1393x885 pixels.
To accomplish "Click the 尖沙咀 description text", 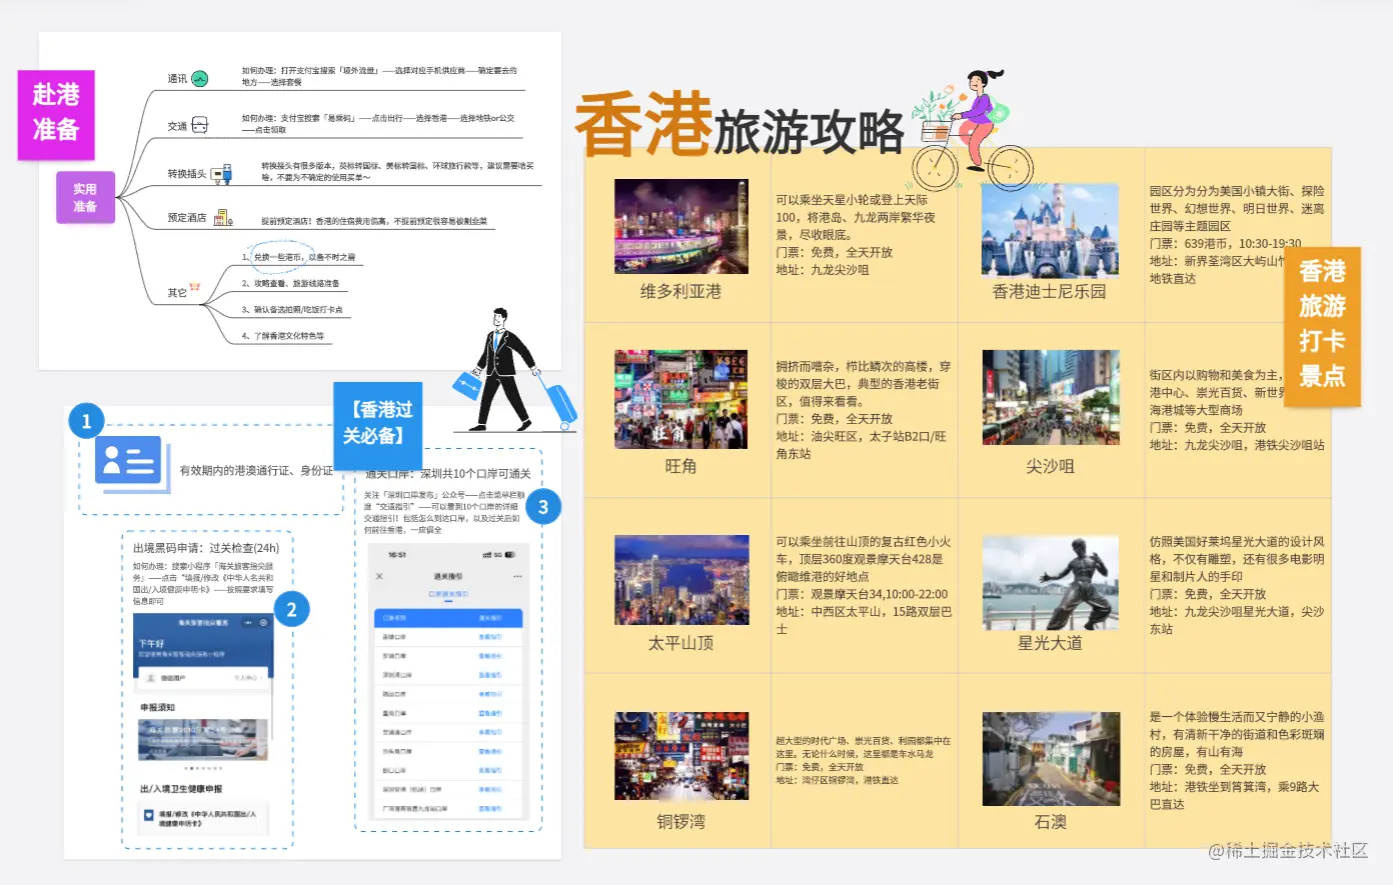I will [1237, 410].
